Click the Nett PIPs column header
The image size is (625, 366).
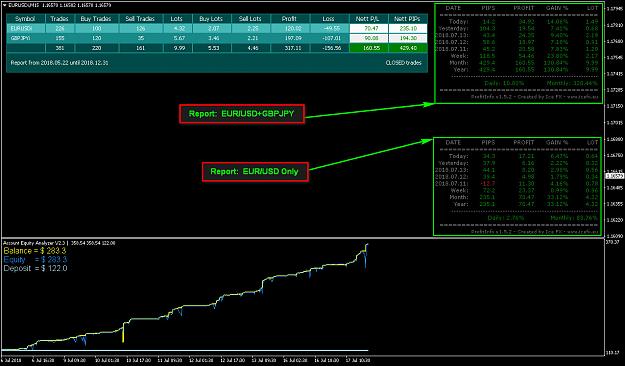407,19
